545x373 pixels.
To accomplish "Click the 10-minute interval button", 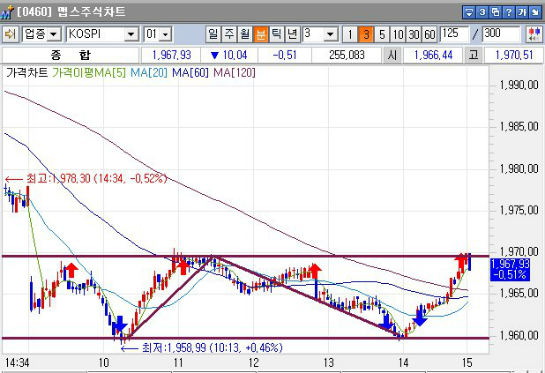I will pos(398,34).
